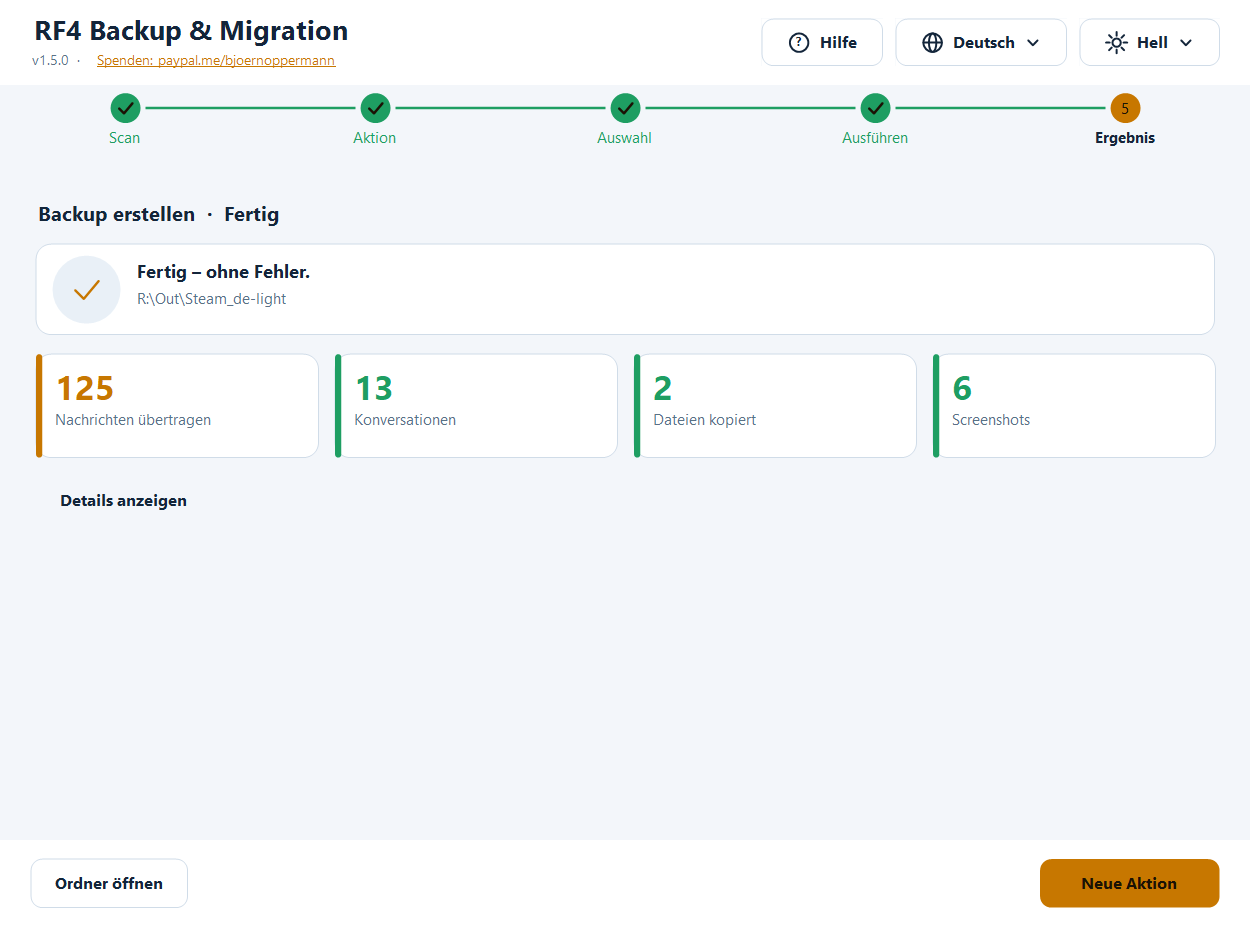Screen dimensions: 1250x925
Task: Click the 2 Dateien kopiert card
Action: point(775,406)
